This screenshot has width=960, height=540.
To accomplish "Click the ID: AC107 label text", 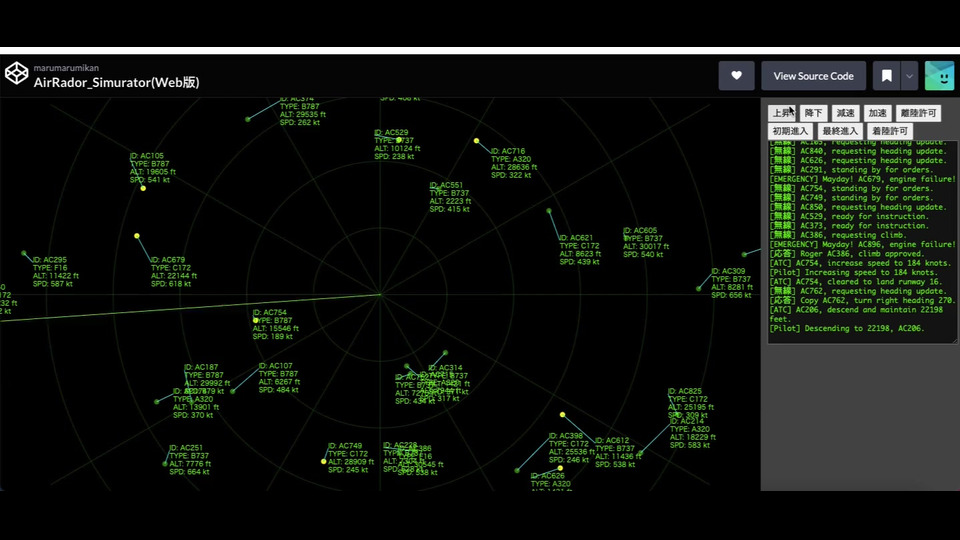I will coord(276,366).
